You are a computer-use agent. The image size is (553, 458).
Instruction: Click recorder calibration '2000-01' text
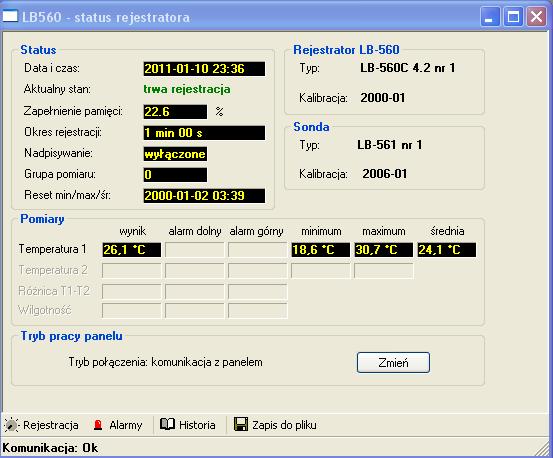(x=383, y=98)
